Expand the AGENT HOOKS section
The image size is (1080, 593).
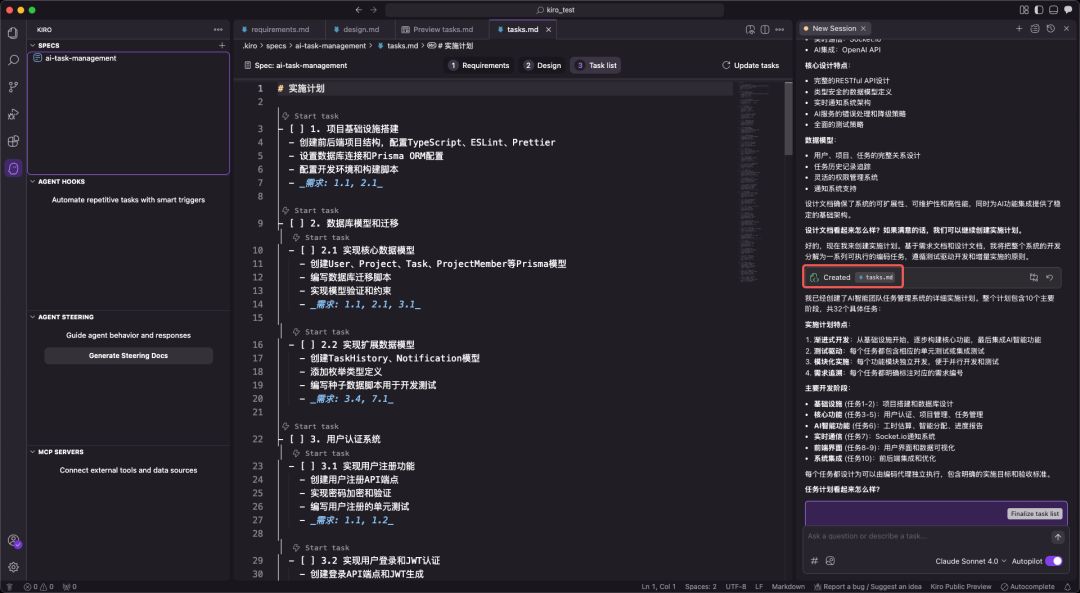62,181
